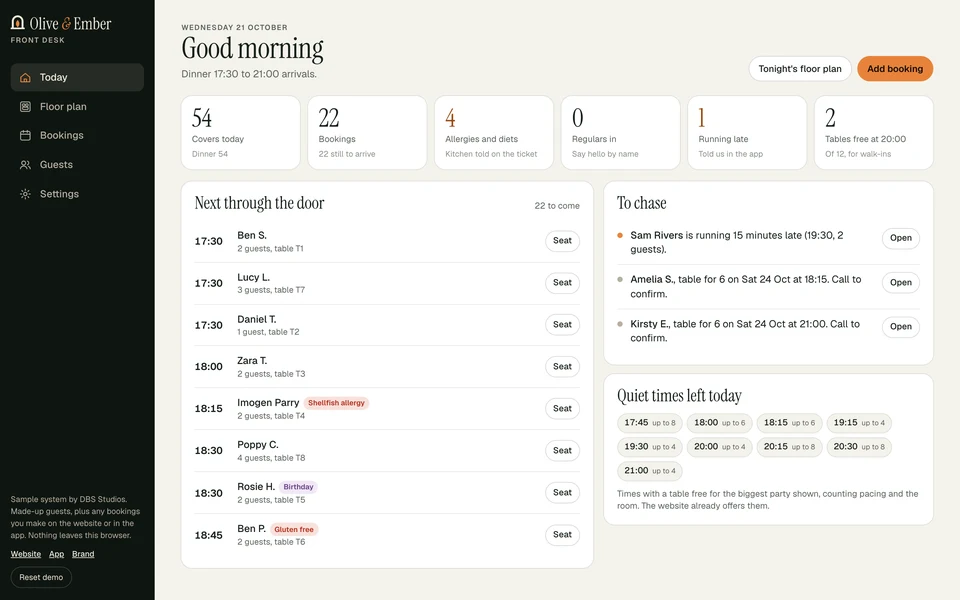Pick the 21:00 quiet time slot
Image resolution: width=960 pixels, height=600 pixels.
[650, 471]
